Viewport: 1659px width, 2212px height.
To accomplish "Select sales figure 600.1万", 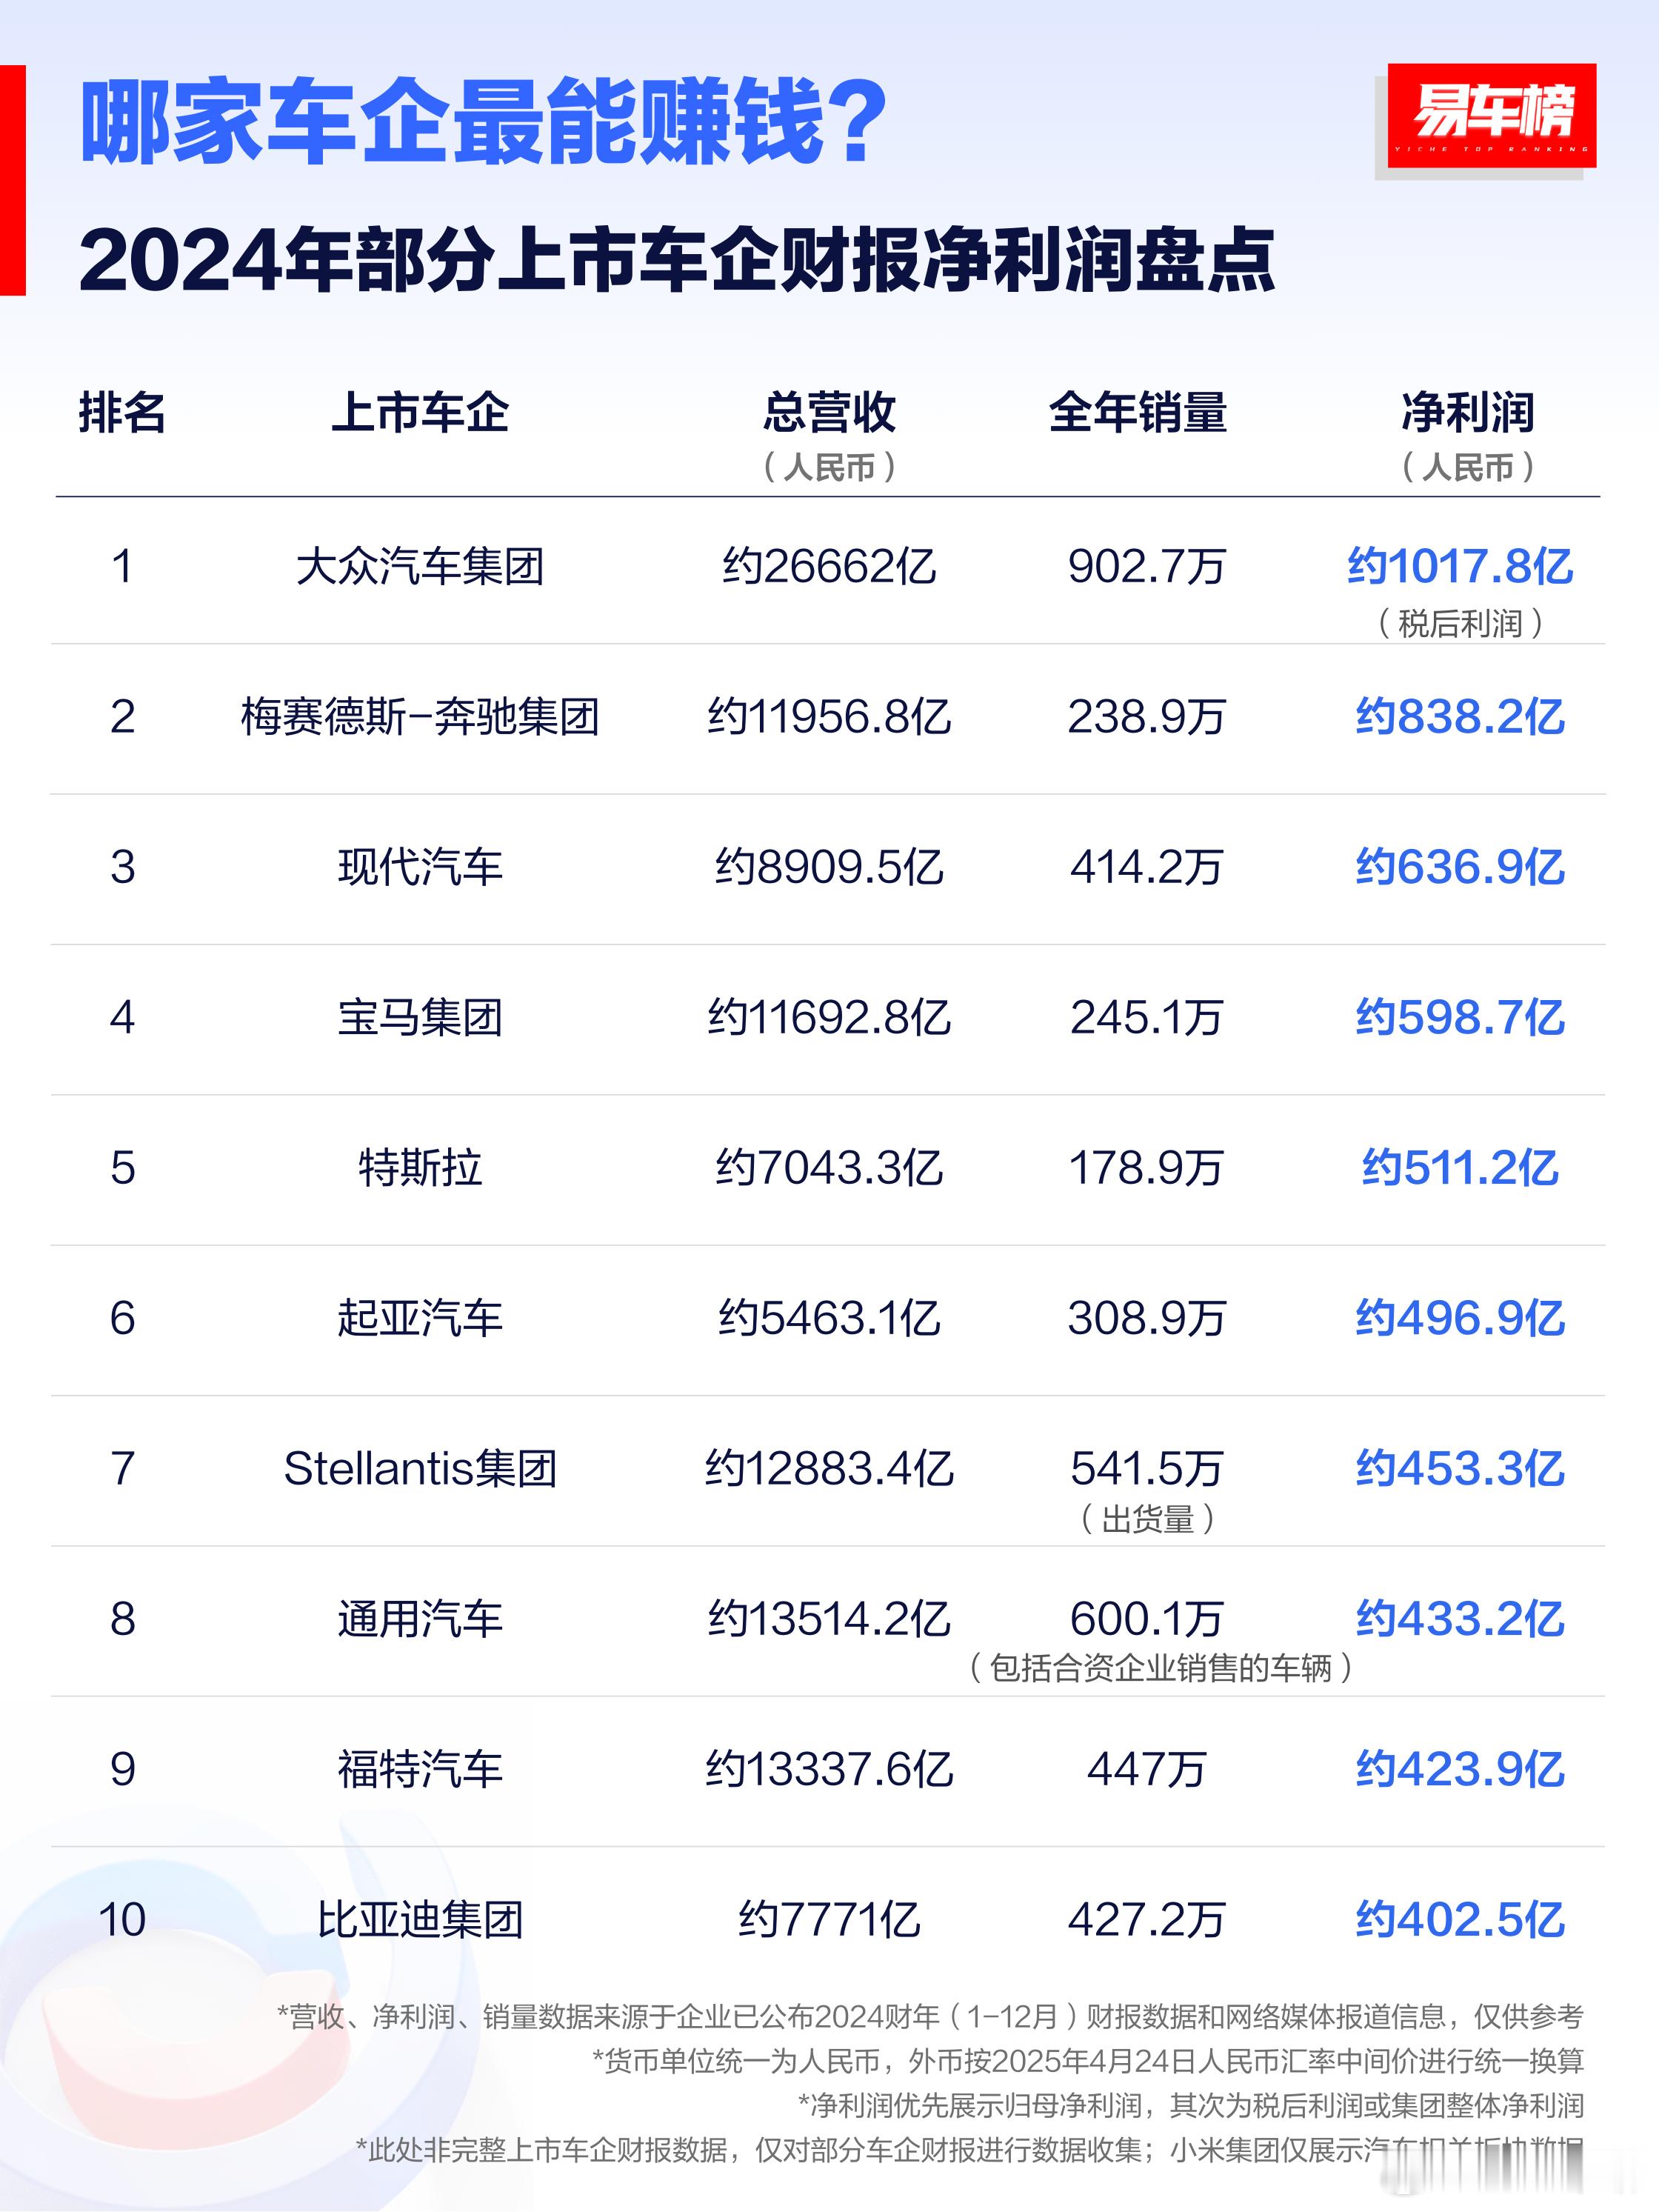I will click(1146, 1619).
